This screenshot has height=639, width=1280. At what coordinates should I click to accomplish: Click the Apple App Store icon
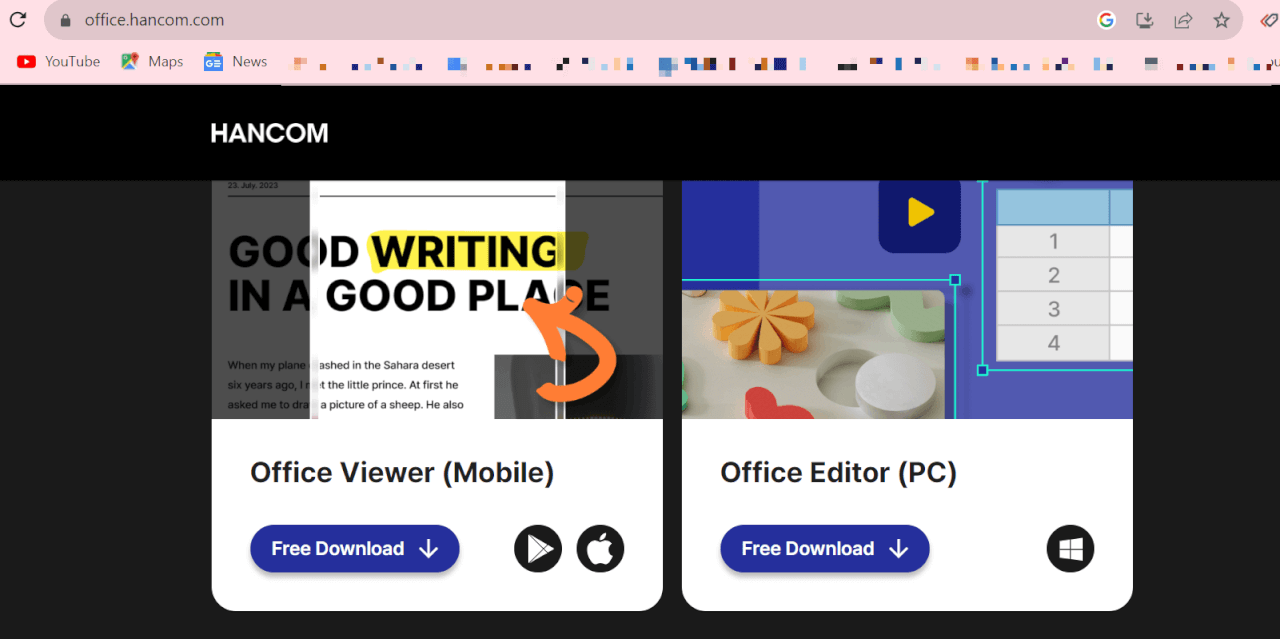[600, 548]
